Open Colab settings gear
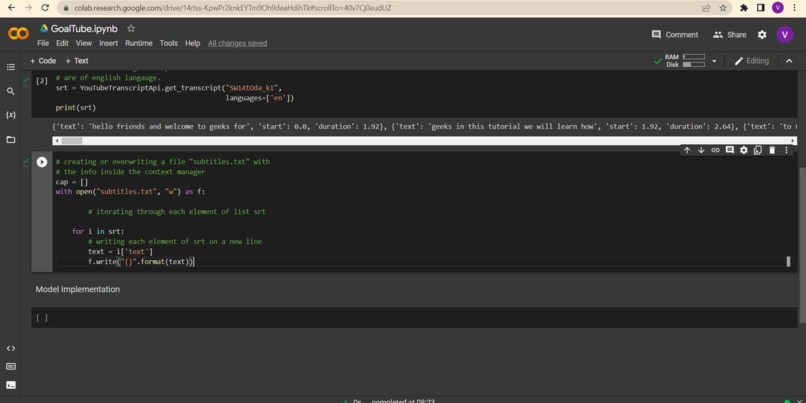This screenshot has width=806, height=403. (x=762, y=34)
